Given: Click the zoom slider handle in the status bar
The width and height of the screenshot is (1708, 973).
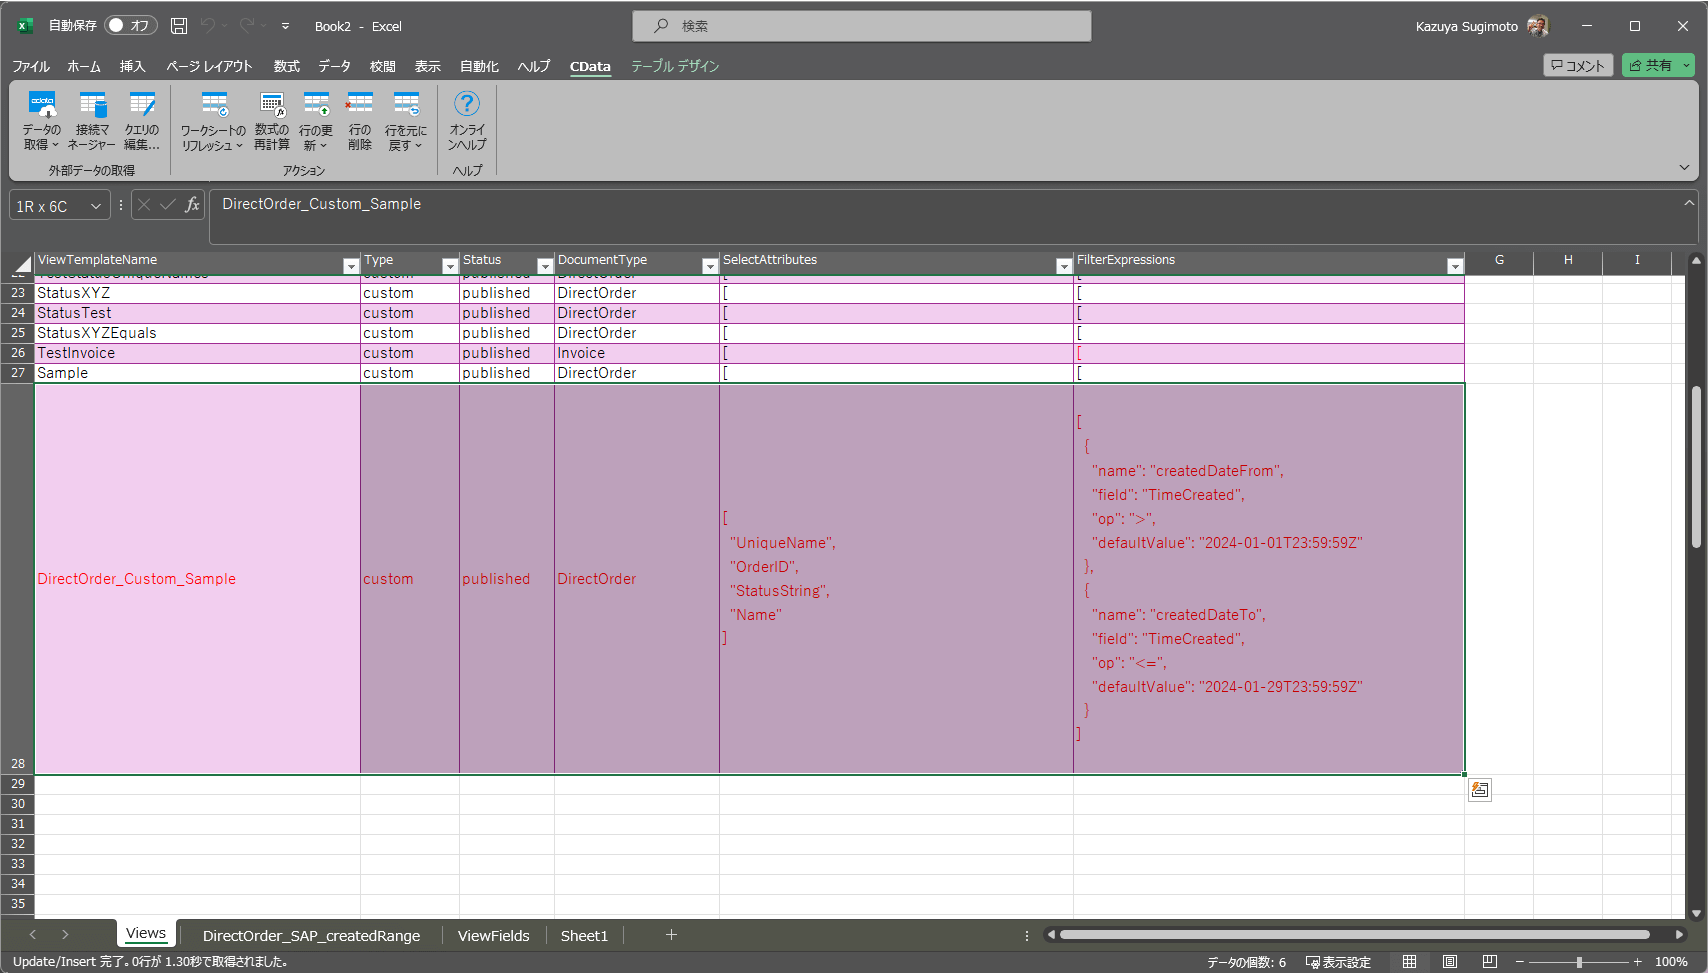Looking at the screenshot, I should (x=1579, y=962).
